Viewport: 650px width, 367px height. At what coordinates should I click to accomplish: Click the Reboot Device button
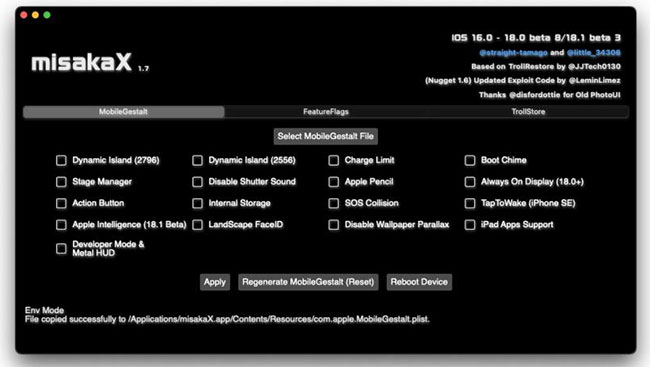click(x=419, y=282)
